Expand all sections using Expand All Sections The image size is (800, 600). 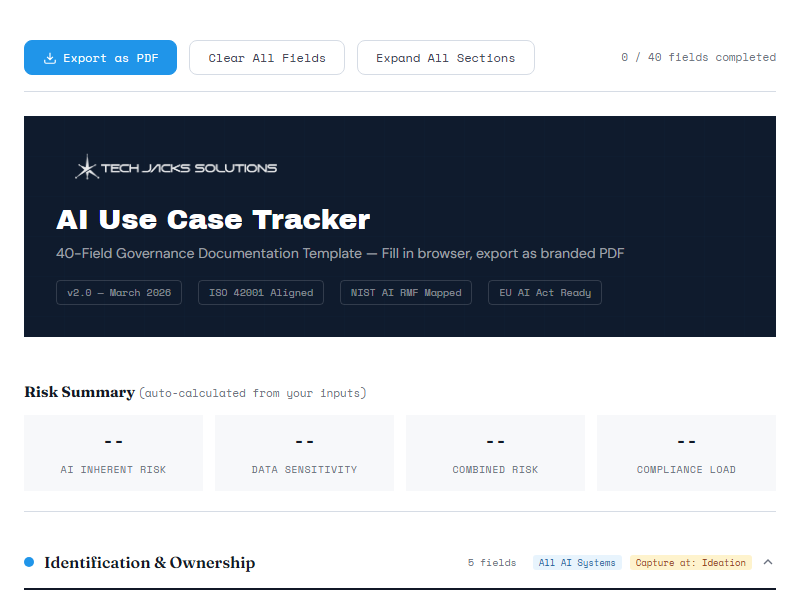pyautogui.click(x=445, y=57)
